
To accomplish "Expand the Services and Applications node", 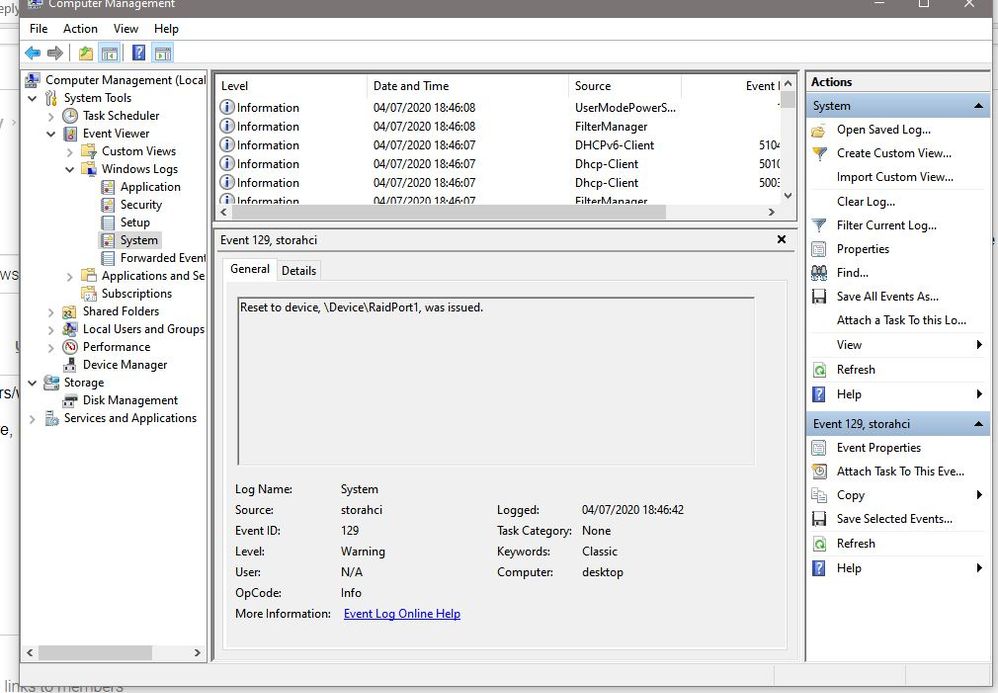I will click(32, 419).
